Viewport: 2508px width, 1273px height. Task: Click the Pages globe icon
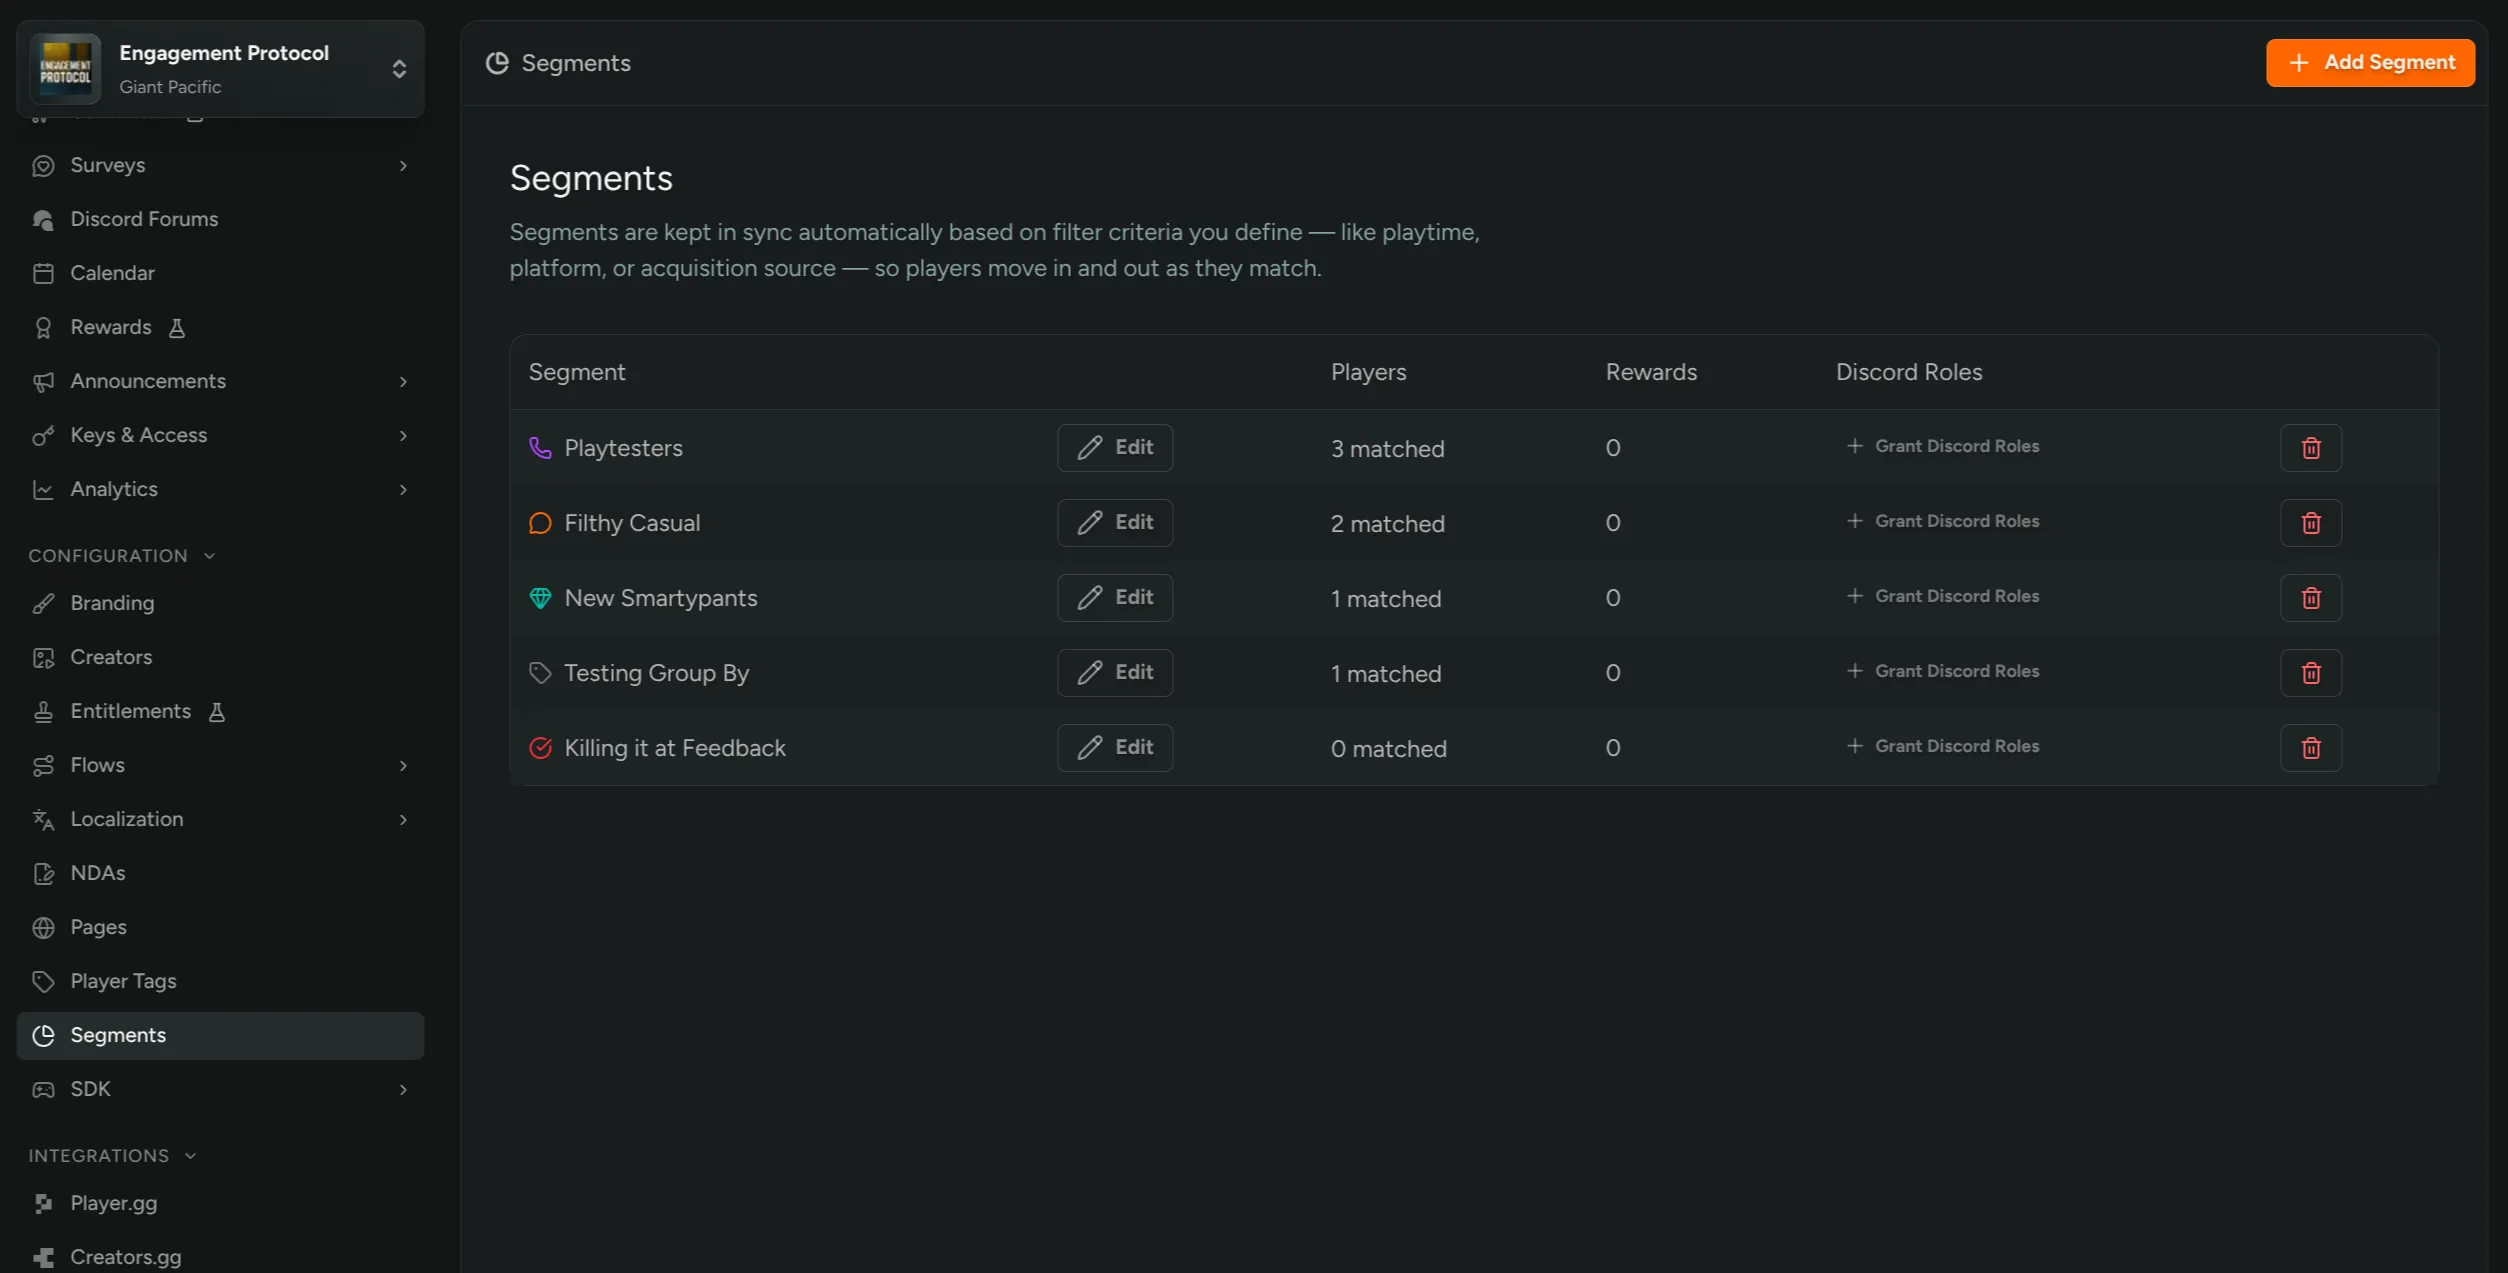43,928
